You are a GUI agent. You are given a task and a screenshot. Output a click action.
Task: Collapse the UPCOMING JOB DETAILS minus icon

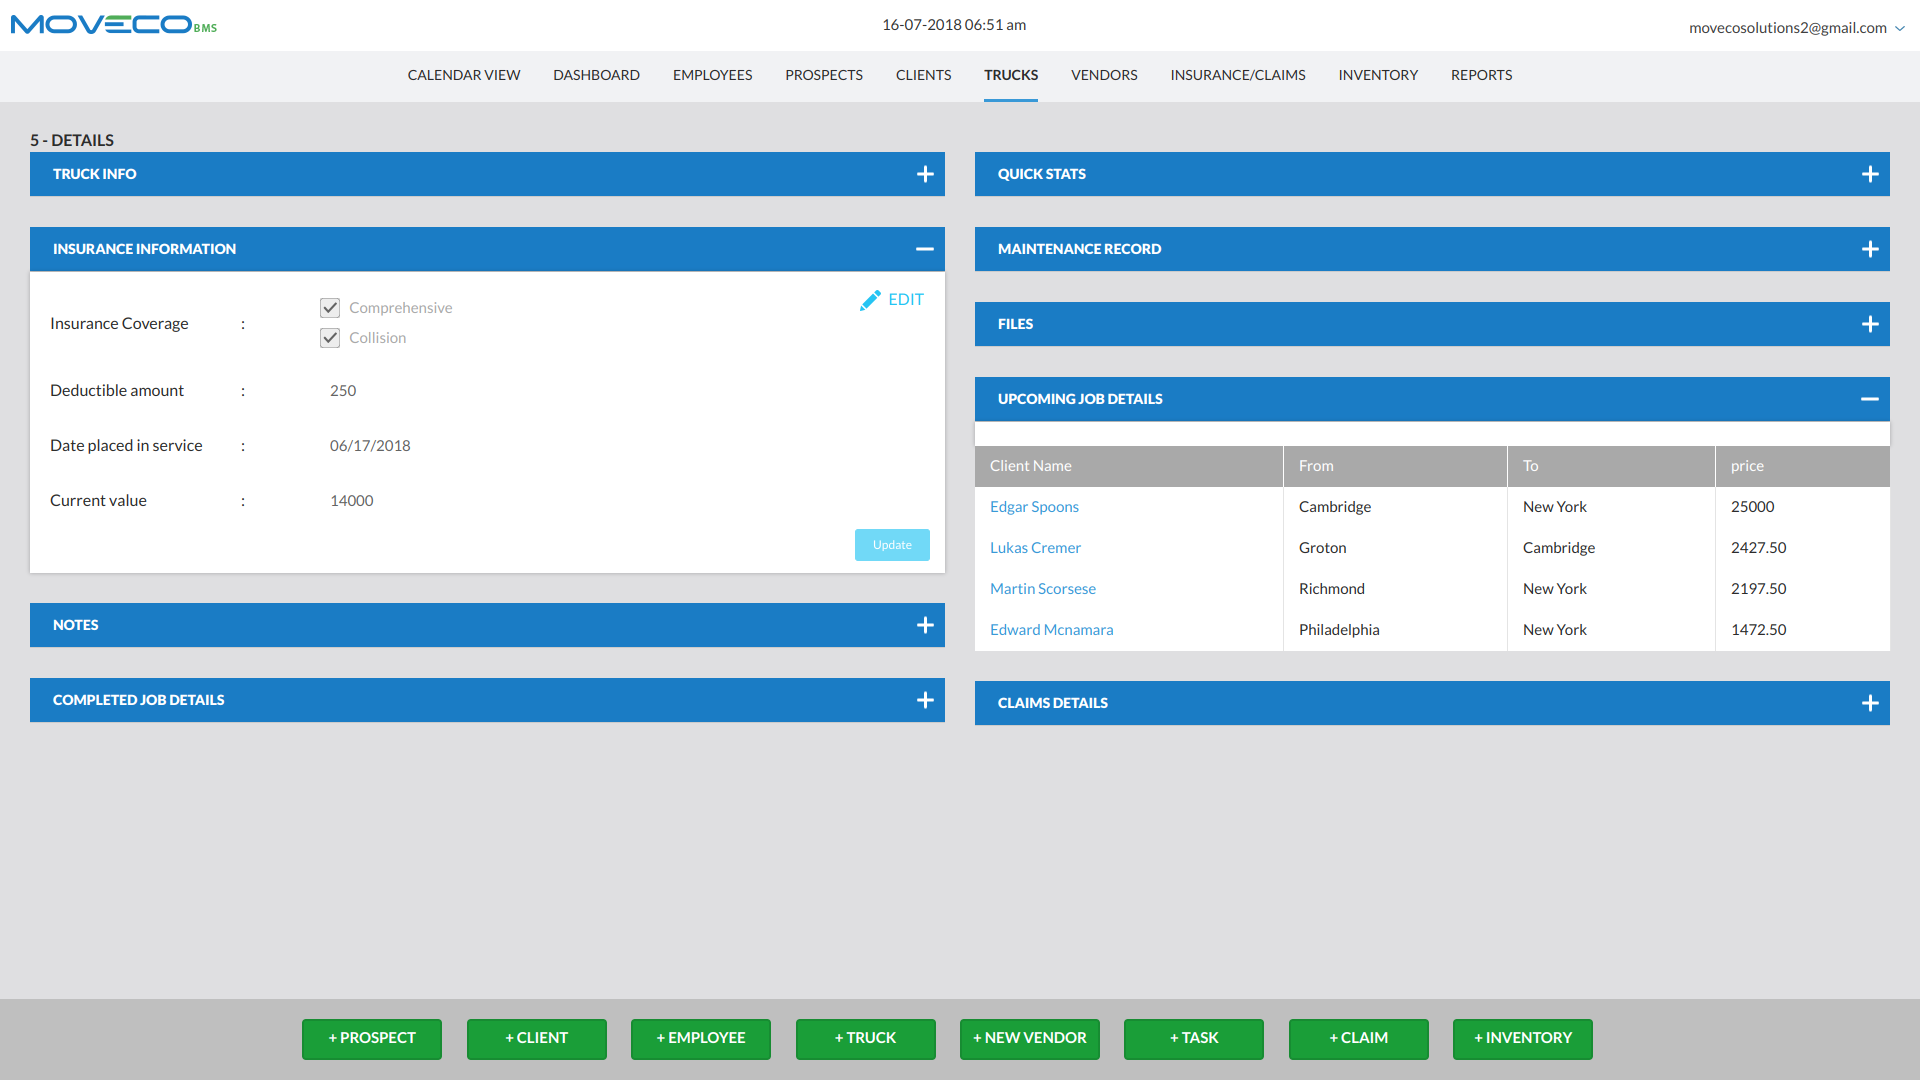tap(1869, 398)
